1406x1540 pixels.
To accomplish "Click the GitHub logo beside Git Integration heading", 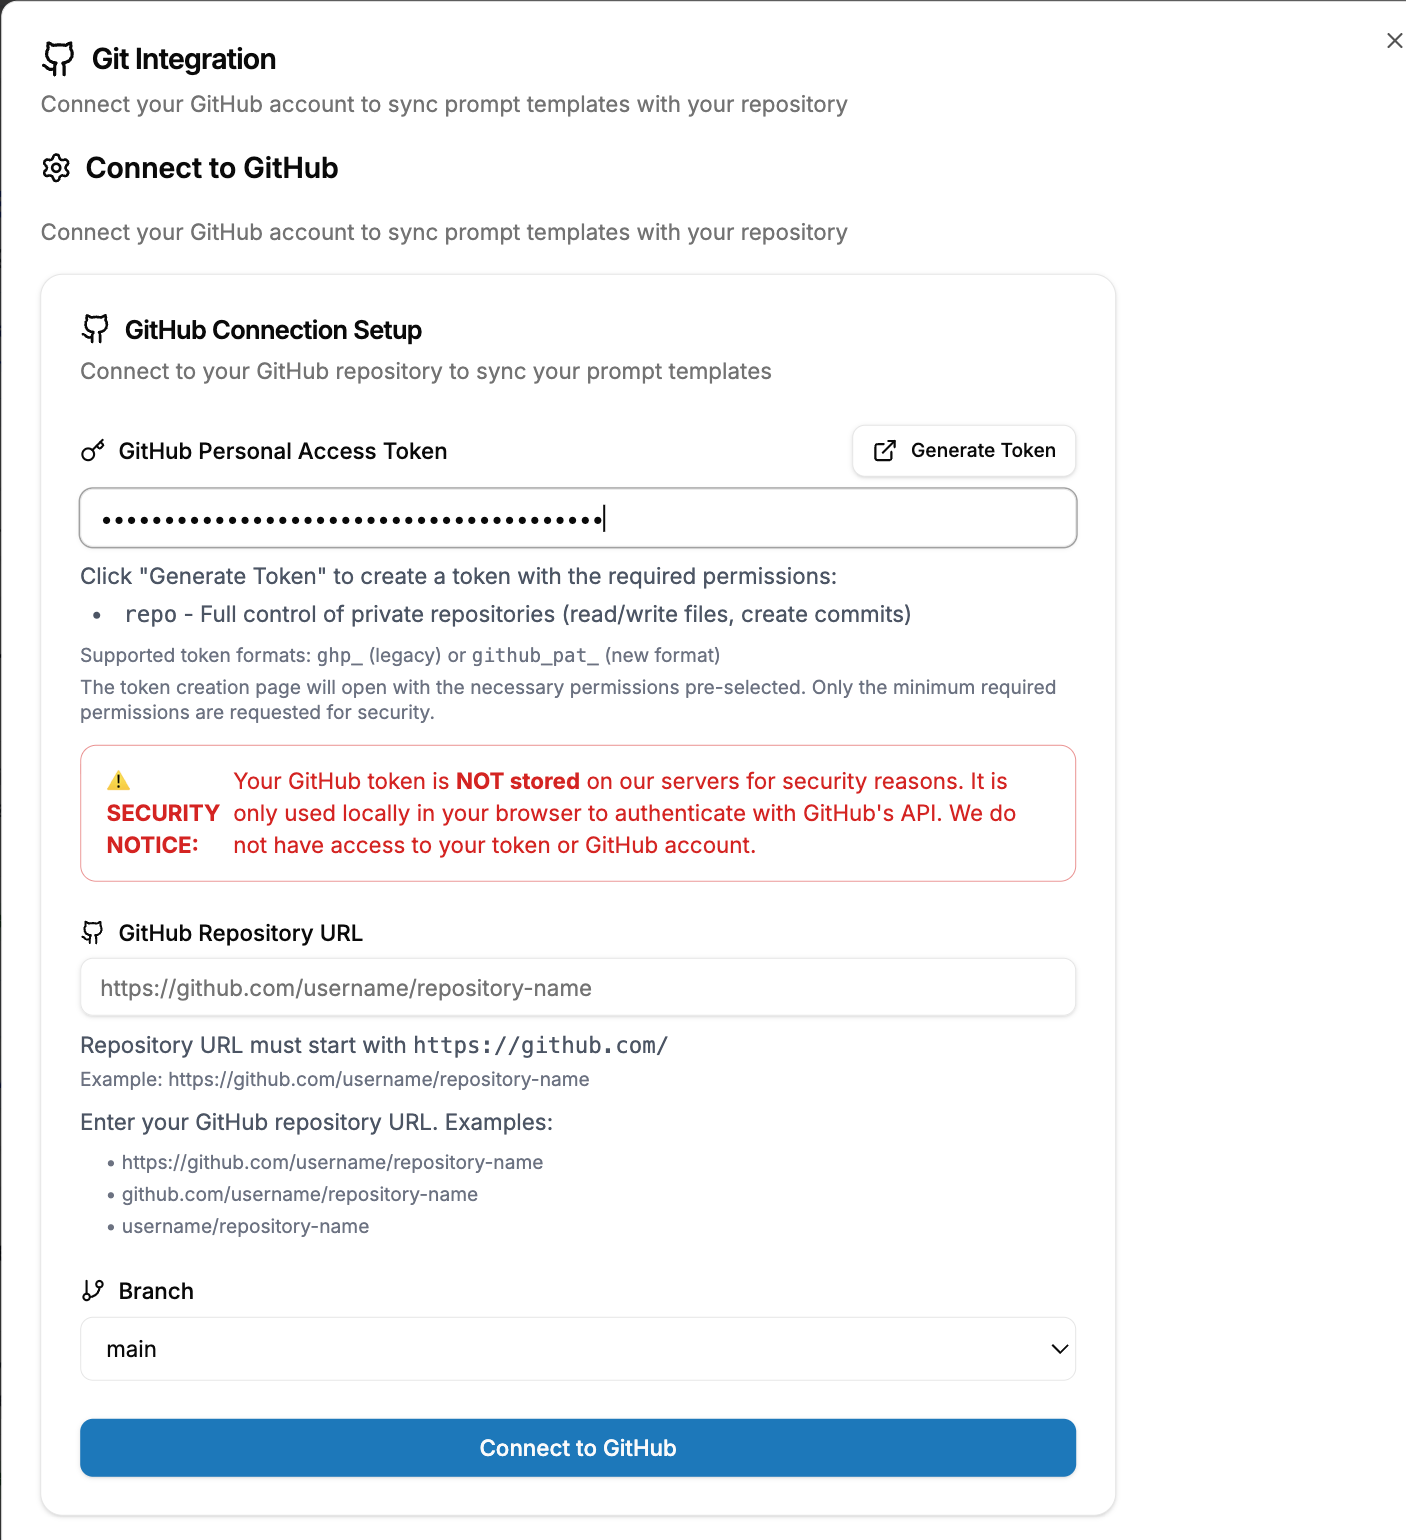I will pos(58,59).
